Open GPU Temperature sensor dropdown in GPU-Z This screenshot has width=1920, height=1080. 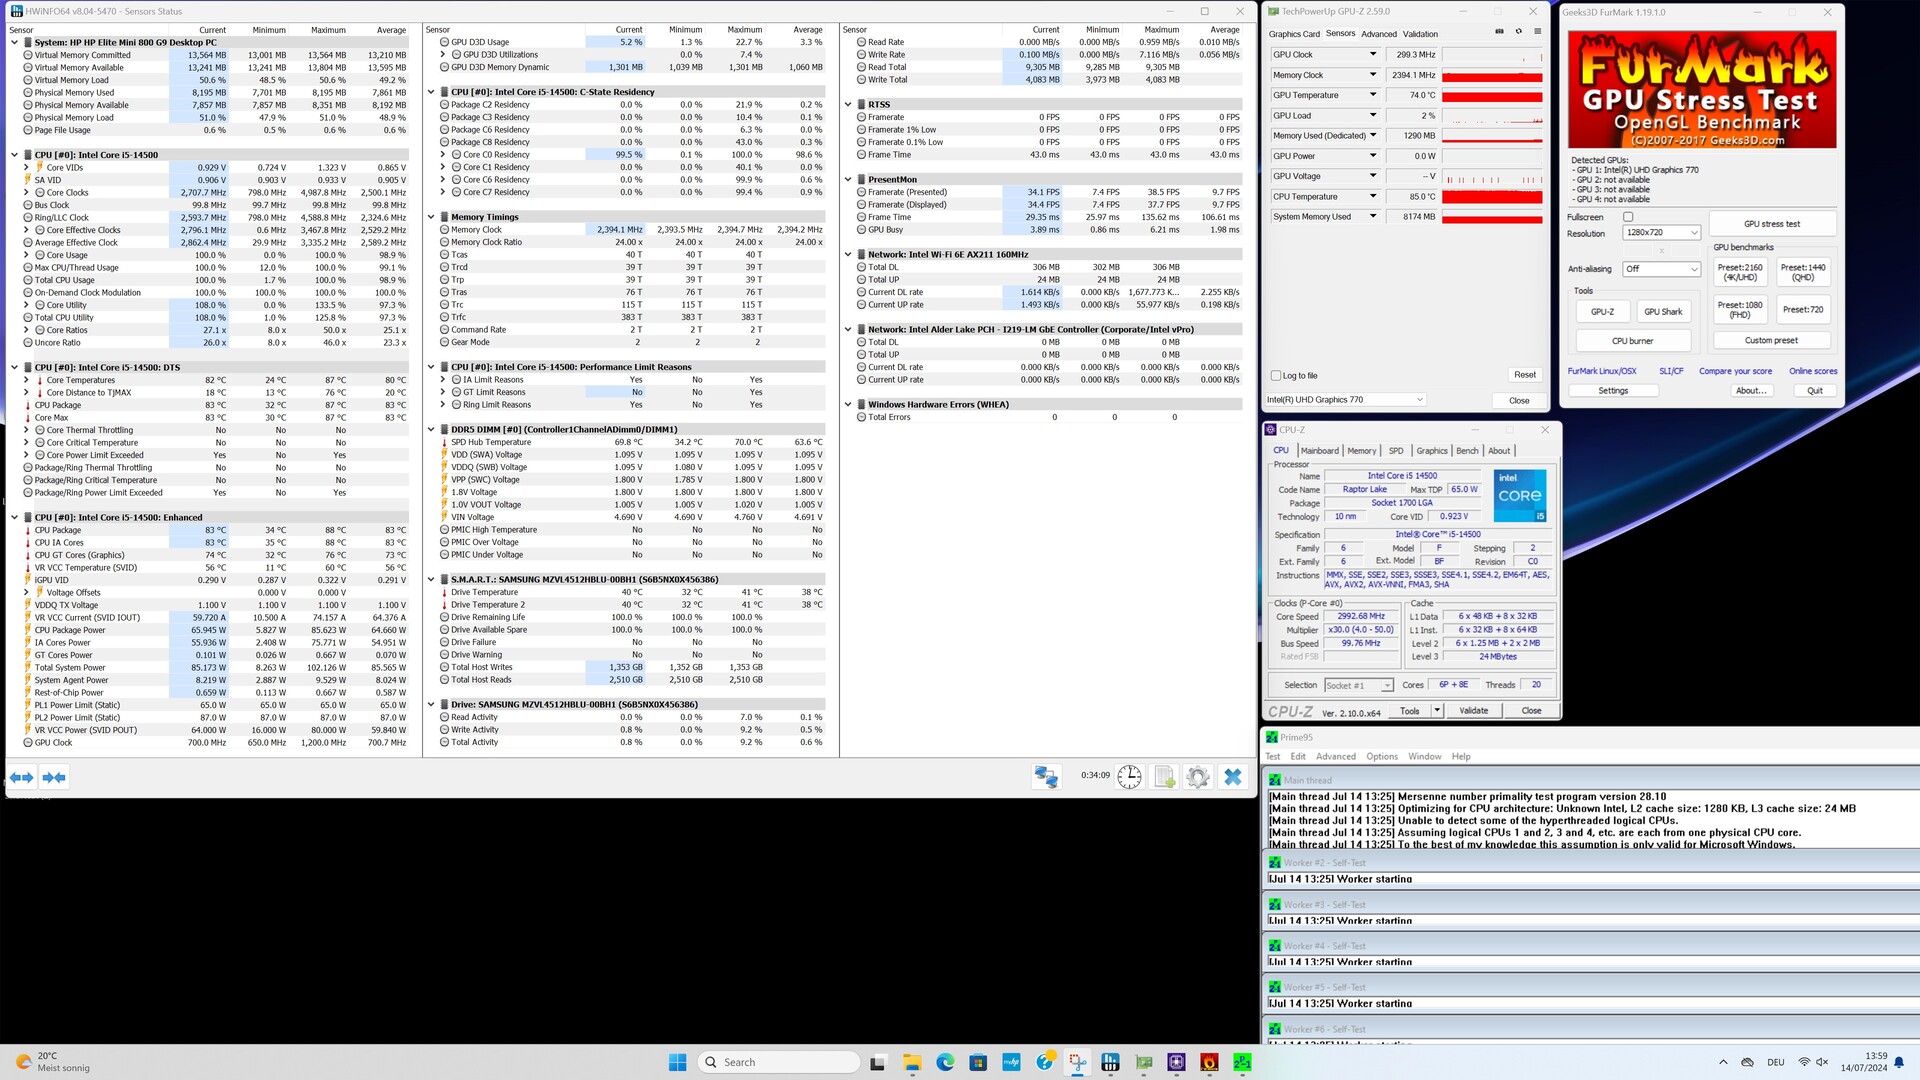(x=1373, y=95)
